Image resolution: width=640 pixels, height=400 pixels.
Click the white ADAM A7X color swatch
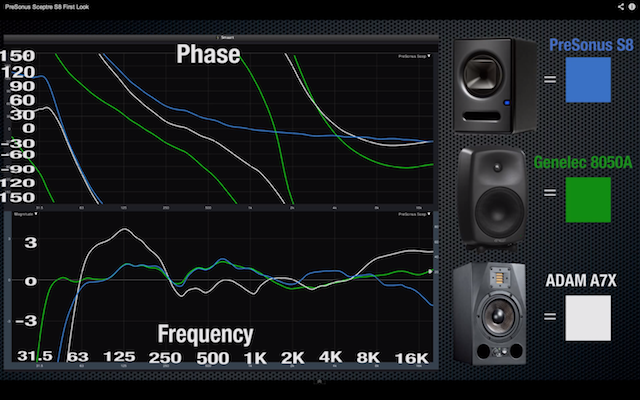click(x=588, y=318)
